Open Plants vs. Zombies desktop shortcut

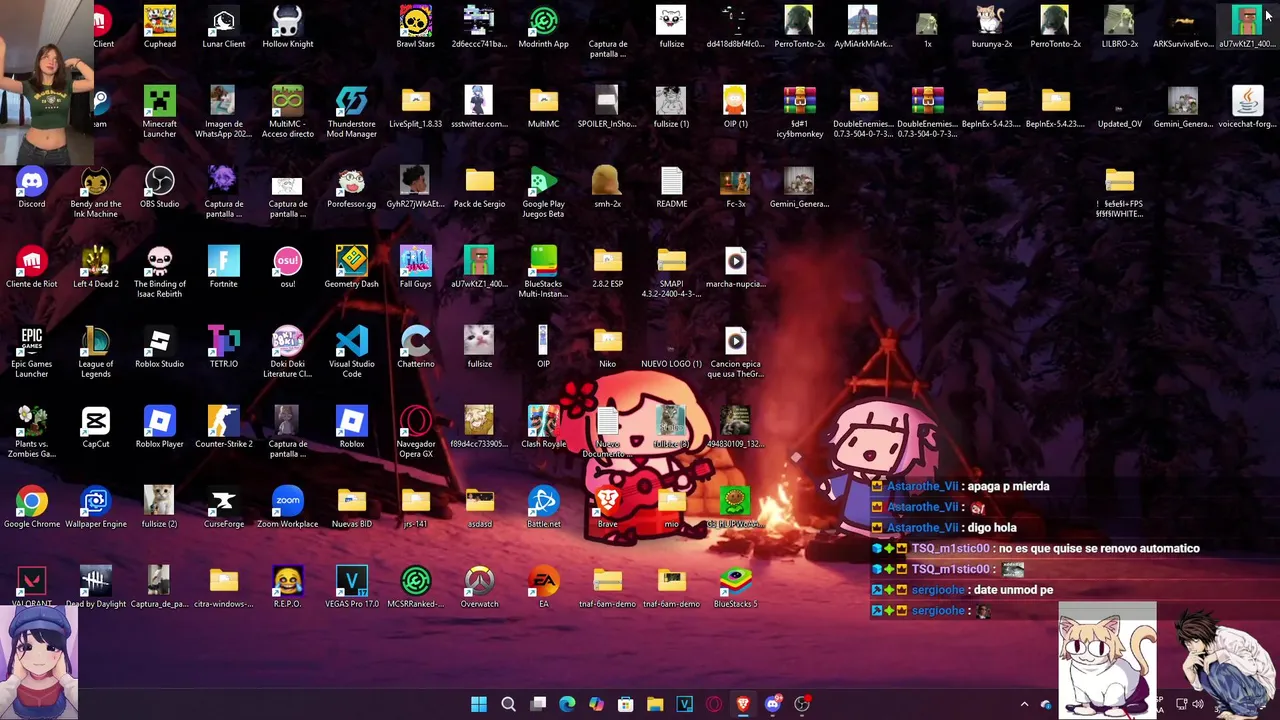pos(32,432)
